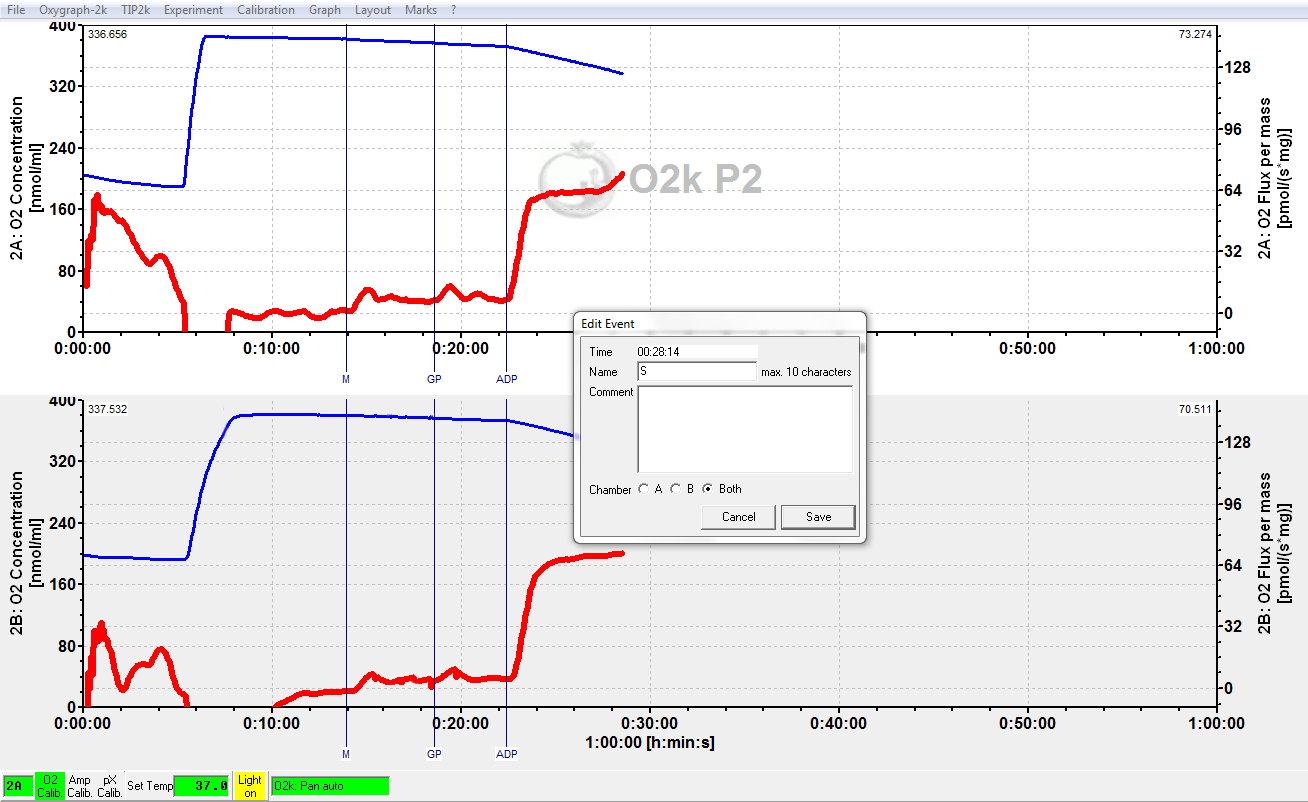This screenshot has width=1308, height=802.
Task: Click the 2A: O2 Concentration axis label
Action: [26, 179]
